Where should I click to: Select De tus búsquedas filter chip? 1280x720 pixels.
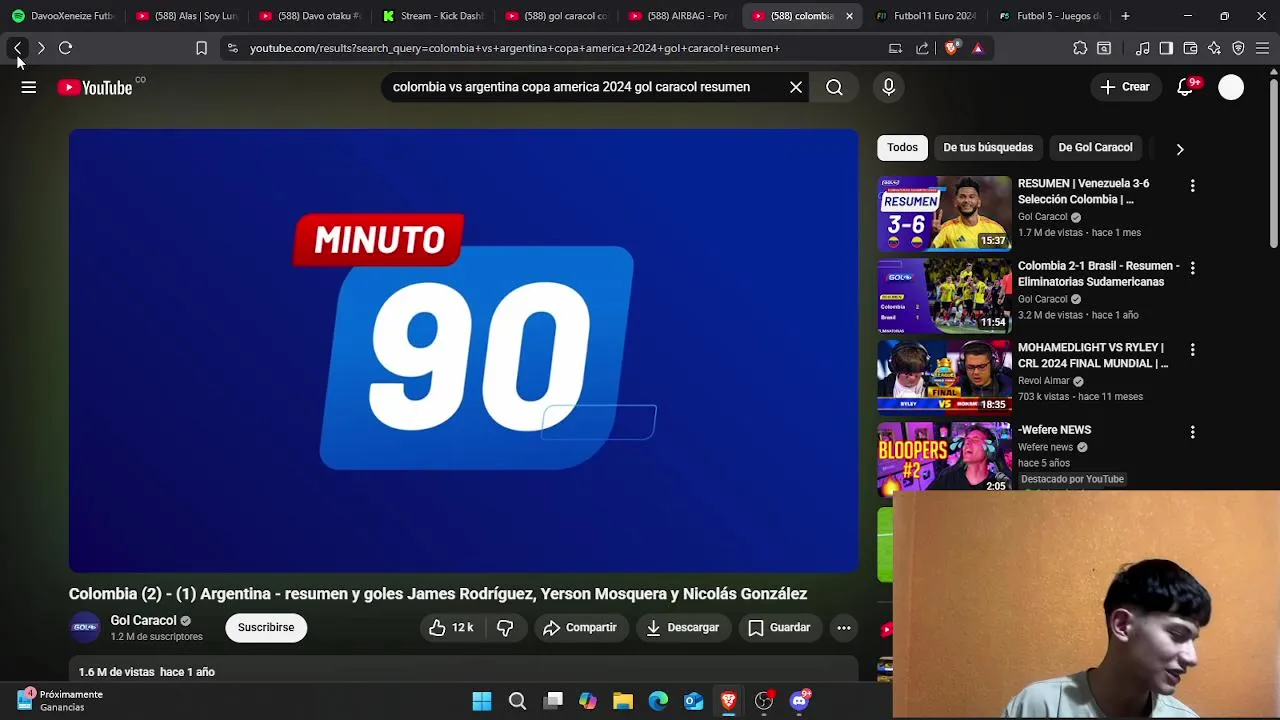point(988,148)
